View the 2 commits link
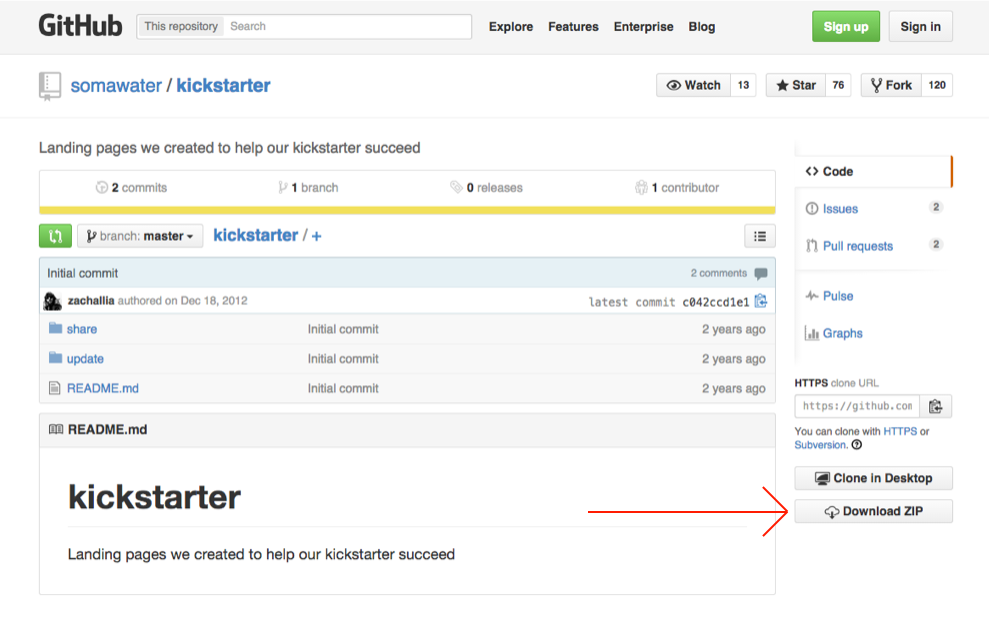This screenshot has height=638, width=989. [131, 187]
